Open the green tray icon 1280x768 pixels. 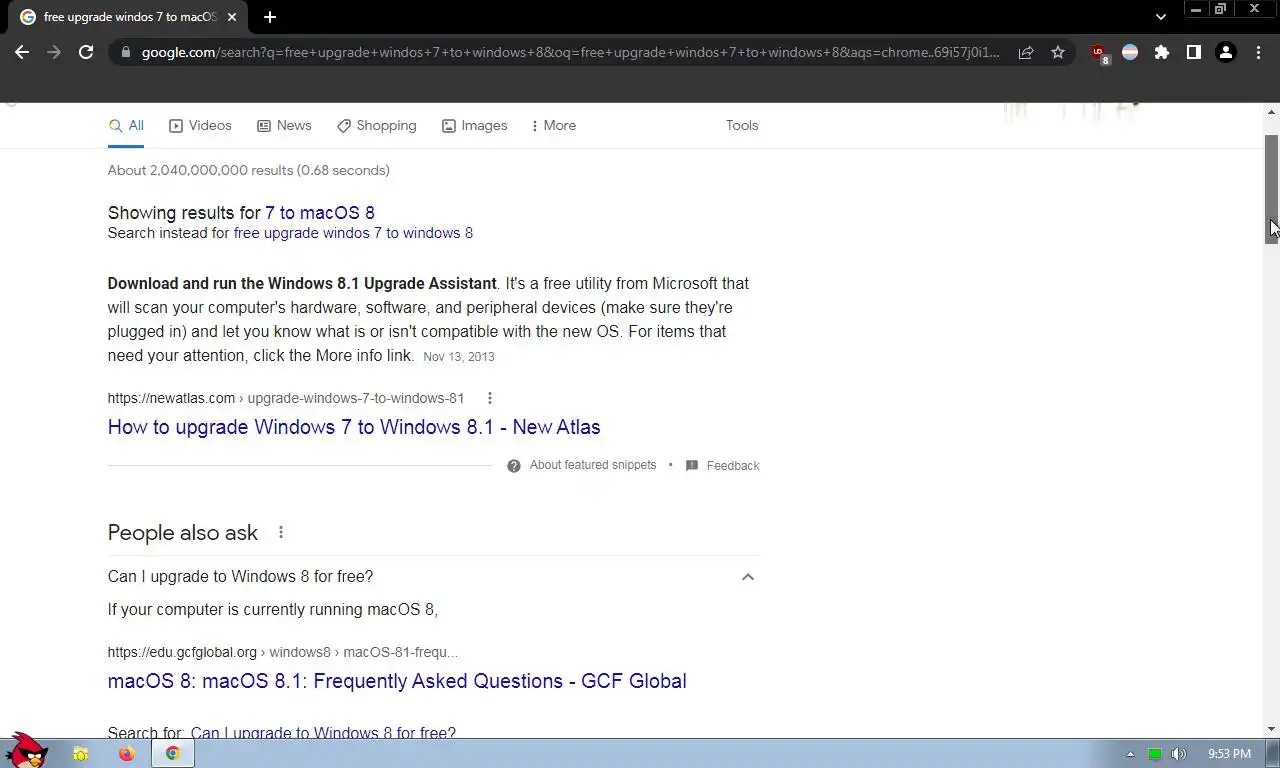tap(1155, 754)
